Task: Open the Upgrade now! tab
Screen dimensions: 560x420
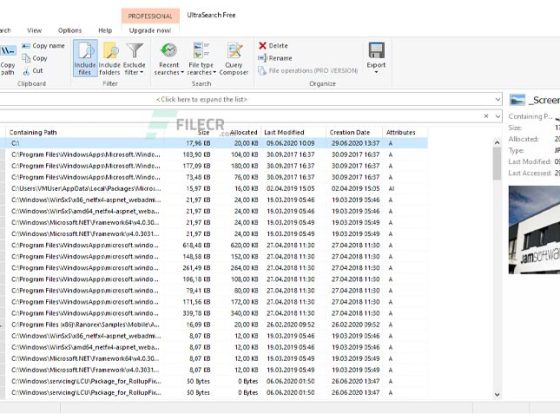Action: [150, 30]
